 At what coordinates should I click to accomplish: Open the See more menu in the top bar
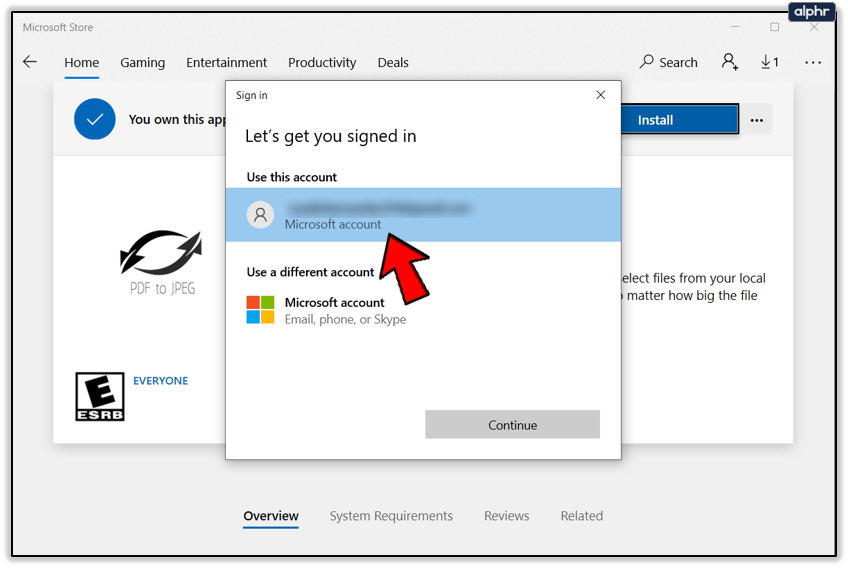[812, 63]
